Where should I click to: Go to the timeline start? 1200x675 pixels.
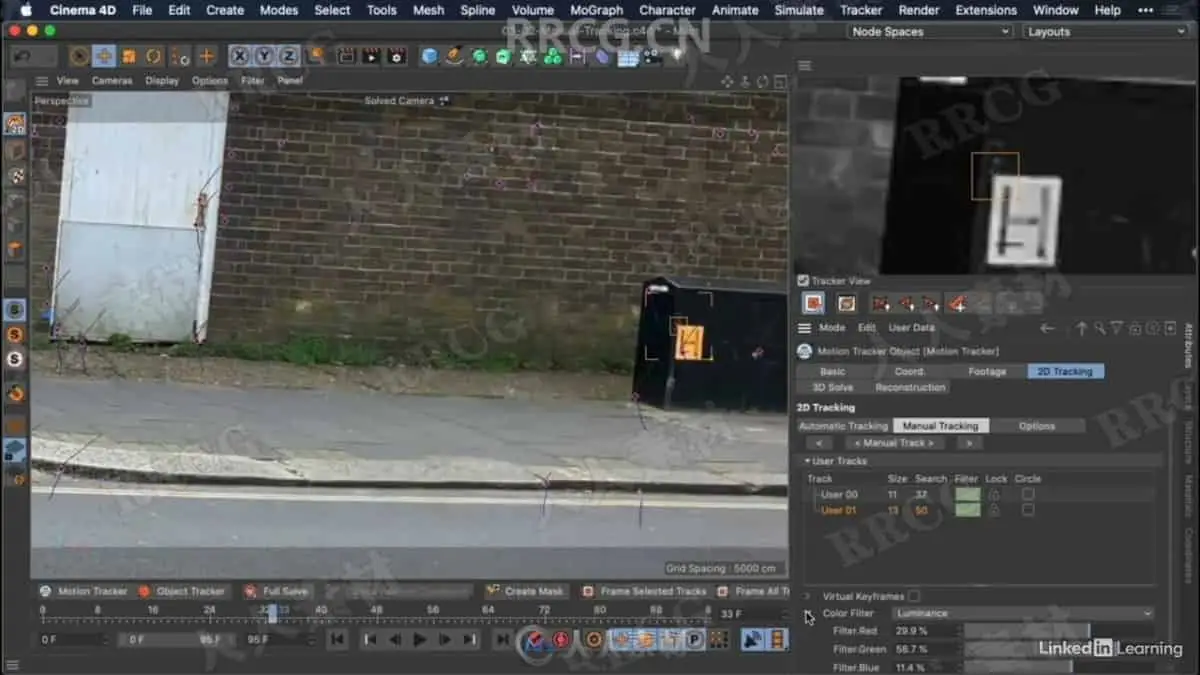(x=338, y=639)
